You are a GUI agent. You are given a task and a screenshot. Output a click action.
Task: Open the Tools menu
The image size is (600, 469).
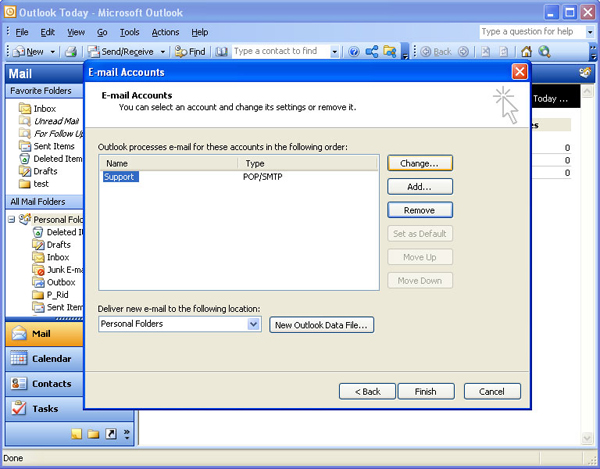click(x=129, y=32)
